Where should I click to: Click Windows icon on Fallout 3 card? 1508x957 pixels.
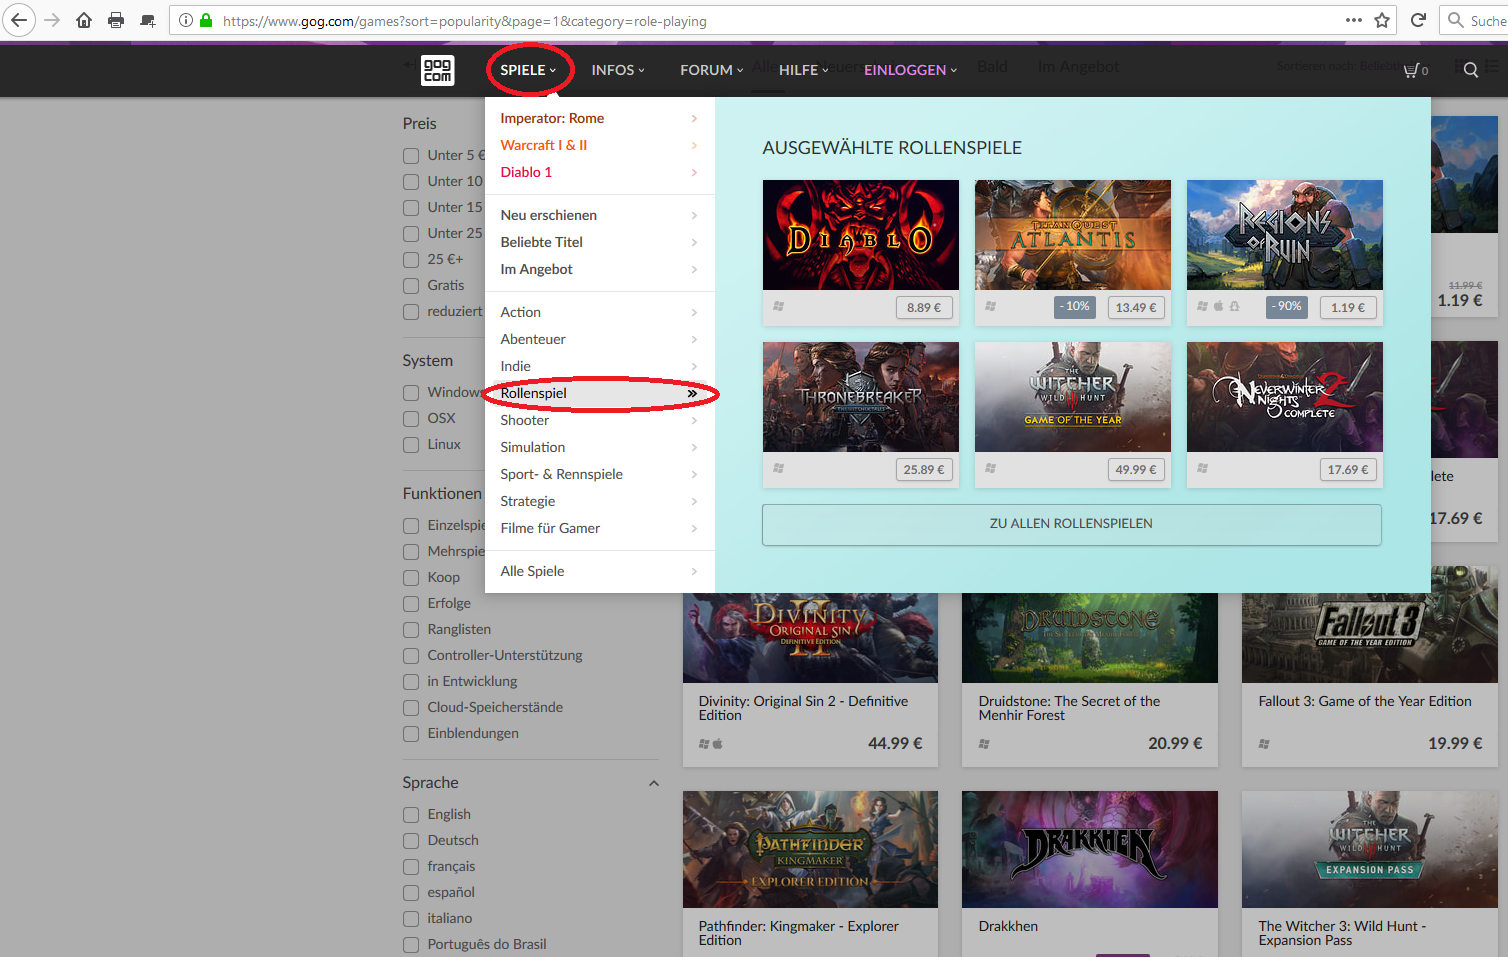1264,744
